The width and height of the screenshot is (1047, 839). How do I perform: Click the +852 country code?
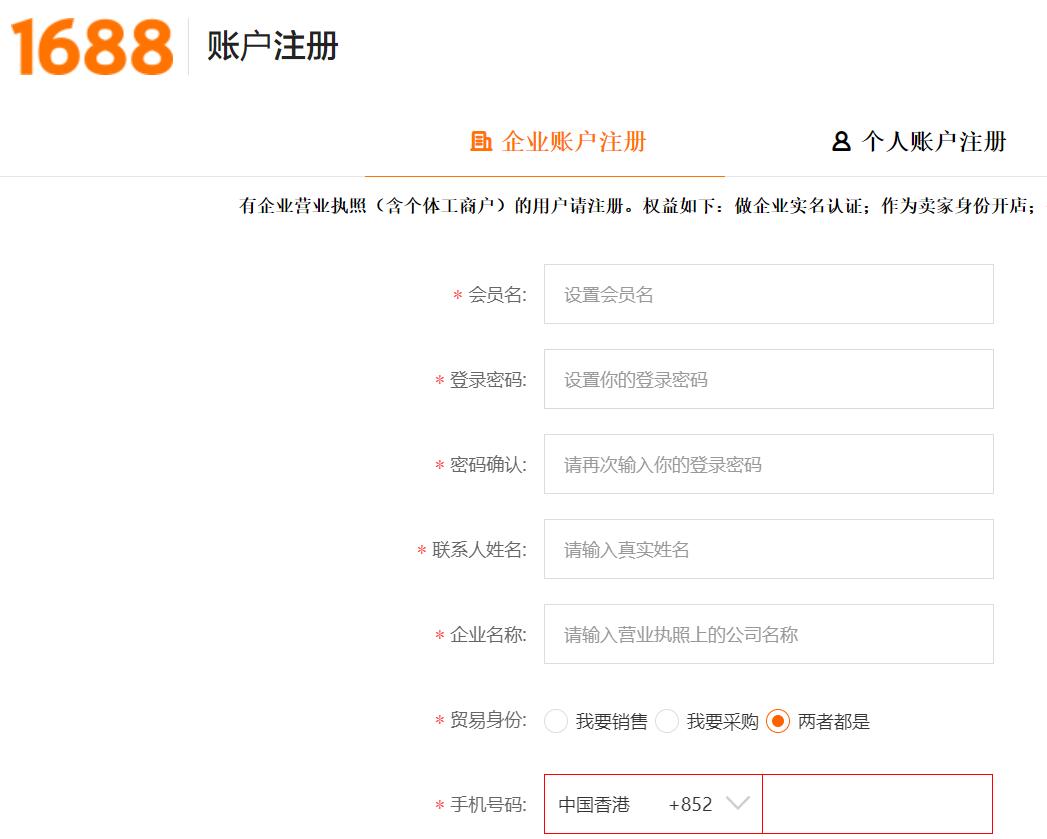tap(690, 805)
